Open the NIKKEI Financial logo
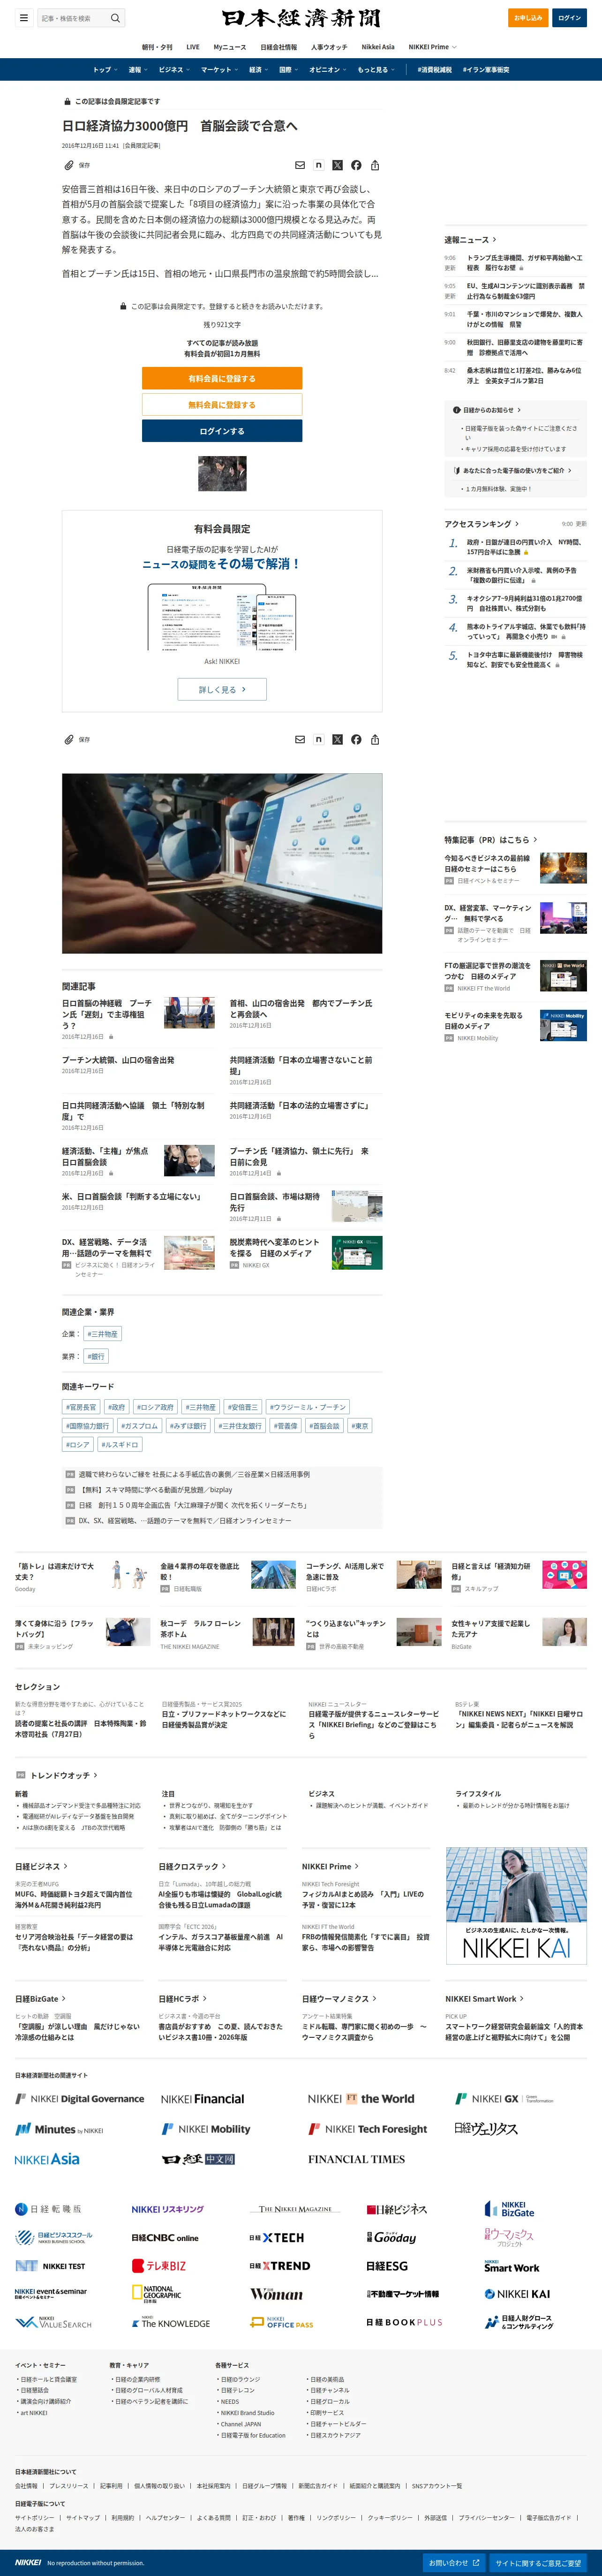The width and height of the screenshot is (602, 2576). click(x=202, y=2099)
